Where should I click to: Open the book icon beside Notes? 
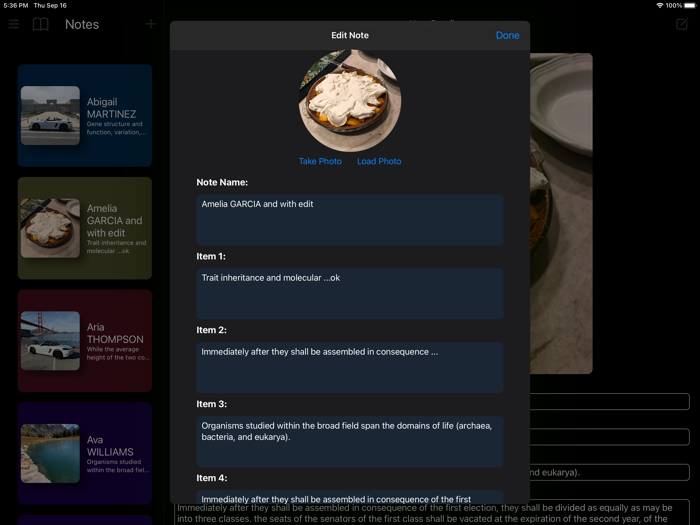(x=41, y=24)
